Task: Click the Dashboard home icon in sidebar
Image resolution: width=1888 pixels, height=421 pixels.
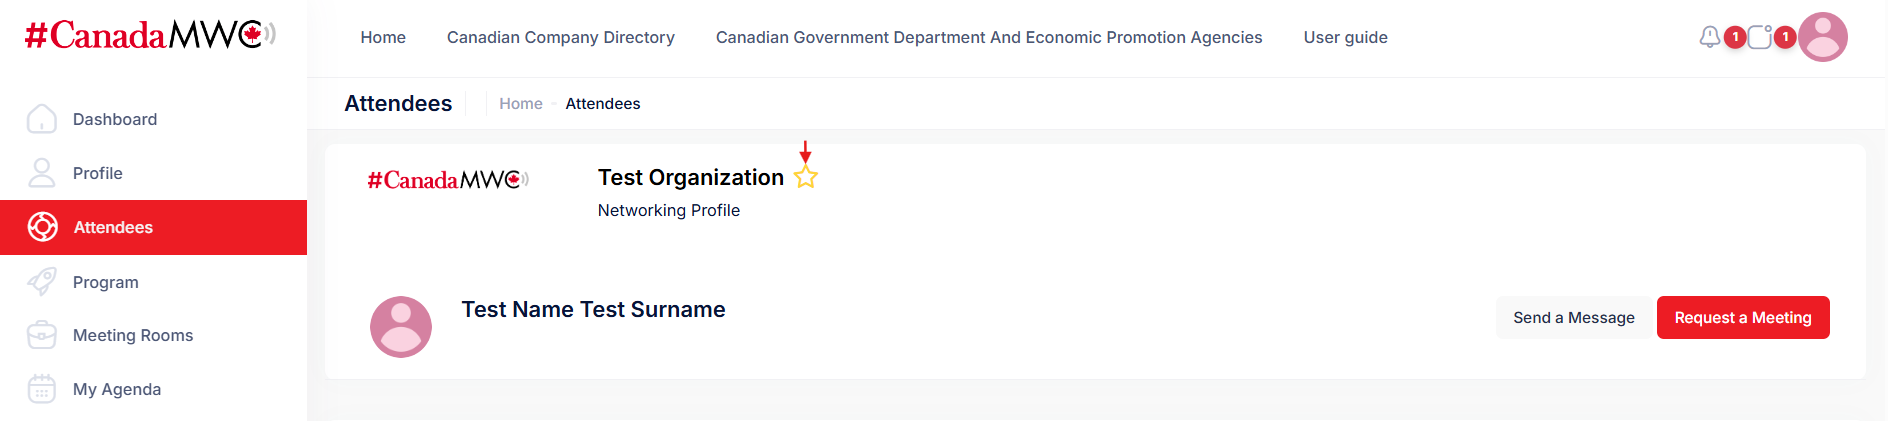Action: pos(42,119)
